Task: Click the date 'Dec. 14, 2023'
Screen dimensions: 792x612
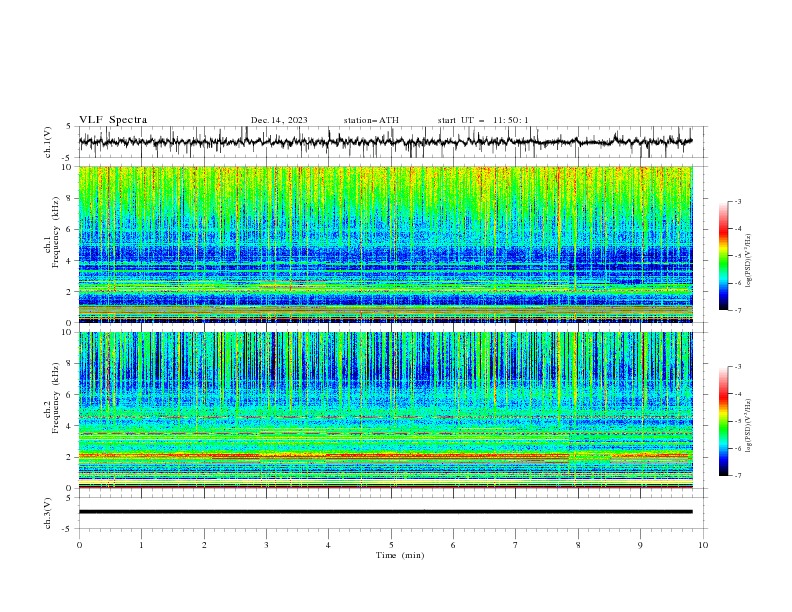Action: pos(279,120)
